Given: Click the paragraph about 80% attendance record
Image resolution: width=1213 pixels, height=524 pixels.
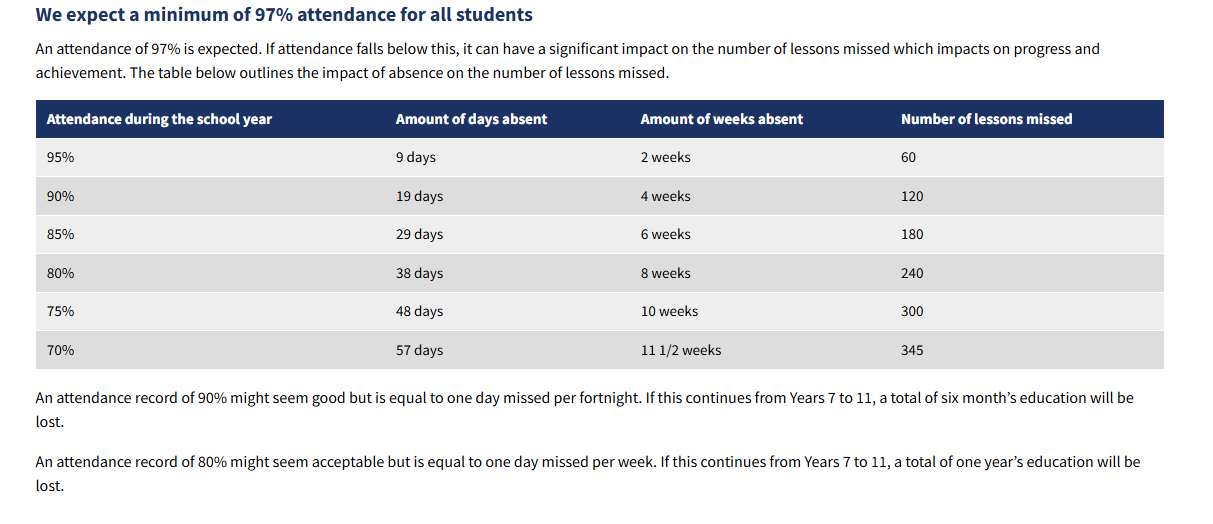Looking at the screenshot, I should tap(588, 474).
